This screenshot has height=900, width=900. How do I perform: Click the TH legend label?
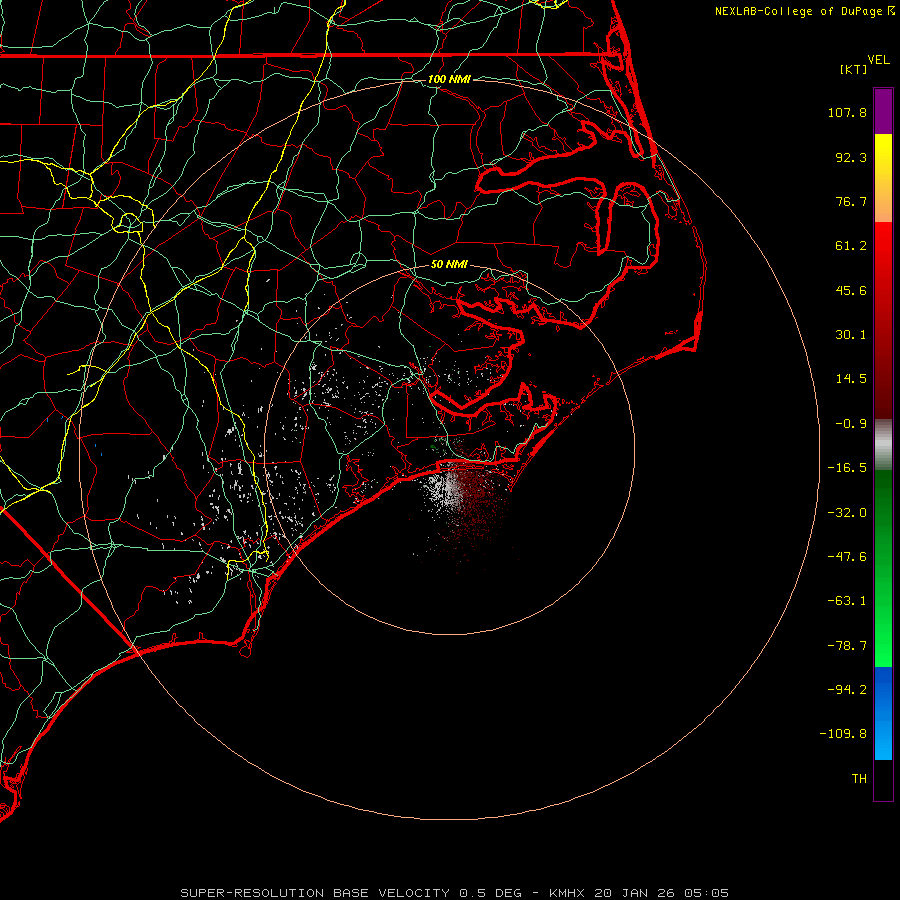tap(859, 779)
